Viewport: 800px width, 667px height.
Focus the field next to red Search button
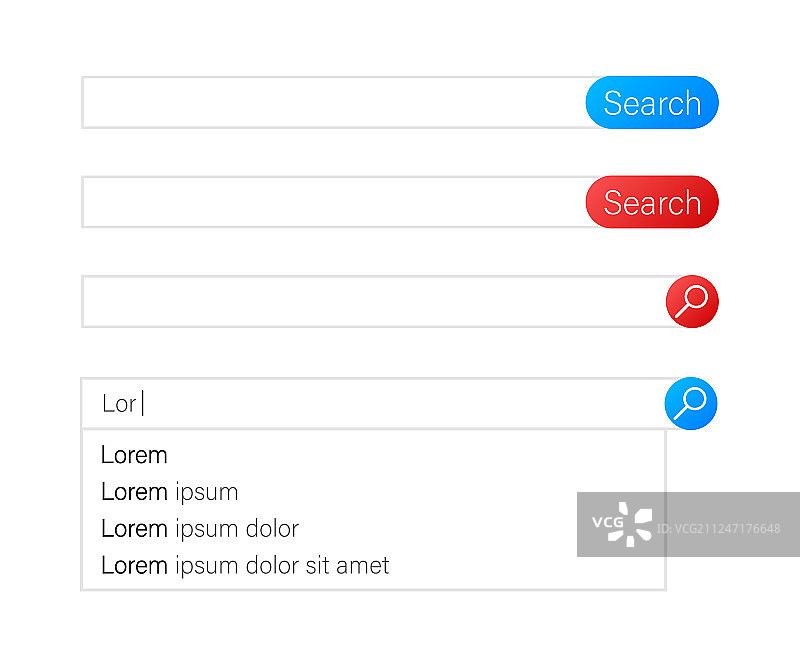coord(333,202)
